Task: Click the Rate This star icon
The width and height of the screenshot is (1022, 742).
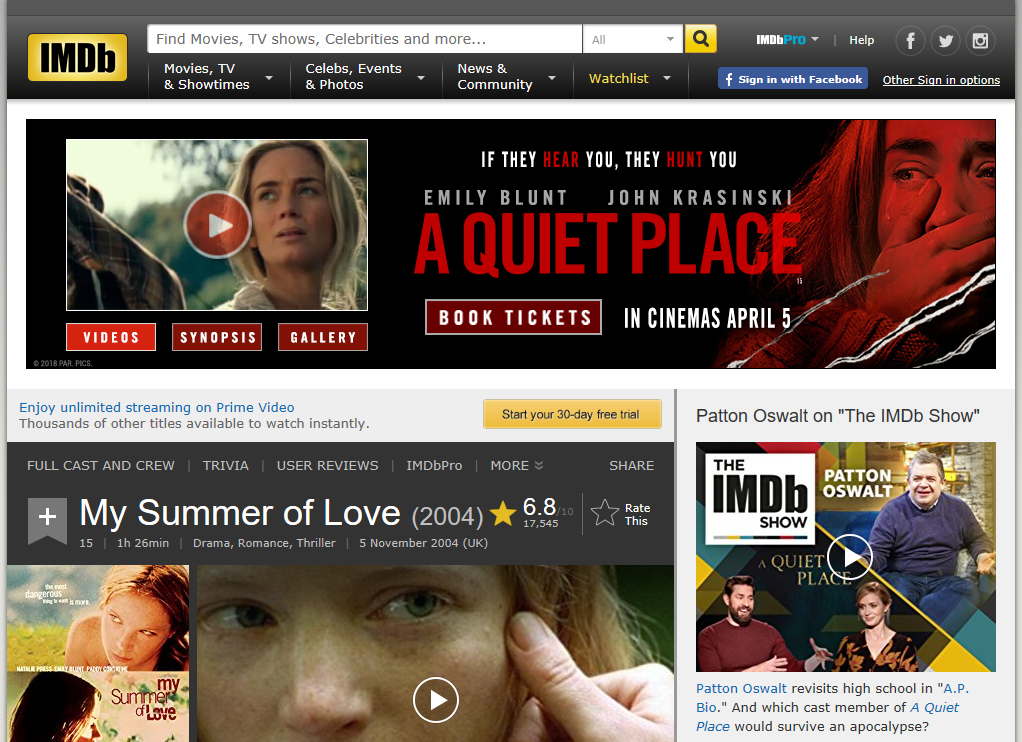Action: 605,512
